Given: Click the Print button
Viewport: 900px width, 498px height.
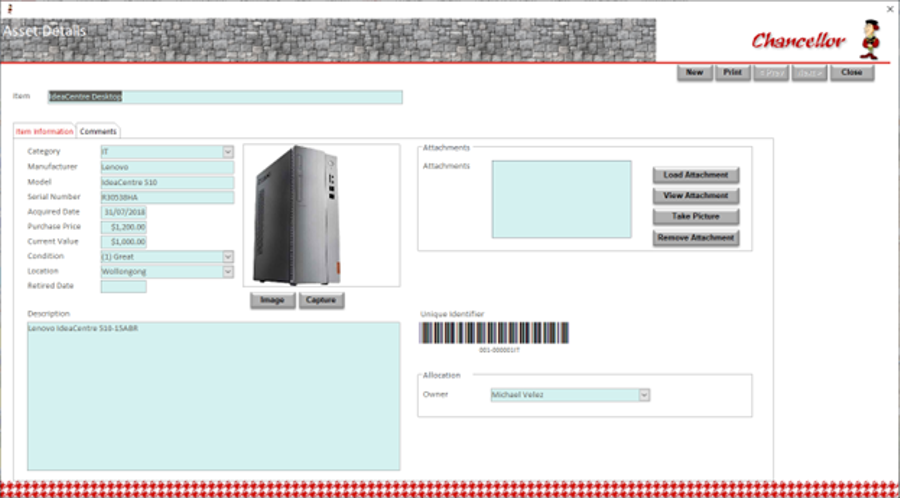Looking at the screenshot, I should [732, 73].
